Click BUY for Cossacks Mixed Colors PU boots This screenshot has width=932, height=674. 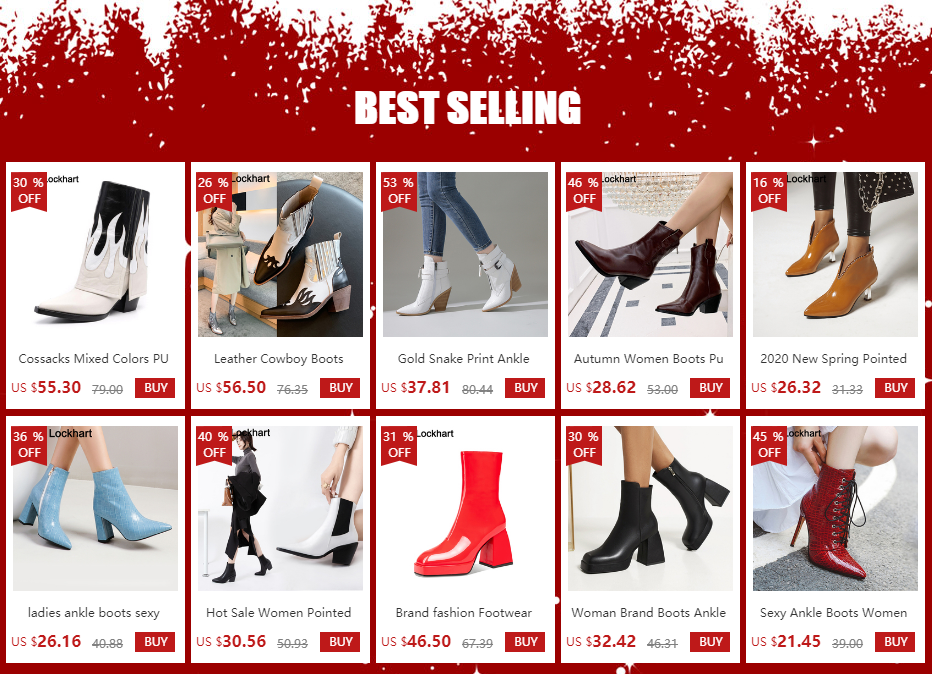(x=155, y=388)
